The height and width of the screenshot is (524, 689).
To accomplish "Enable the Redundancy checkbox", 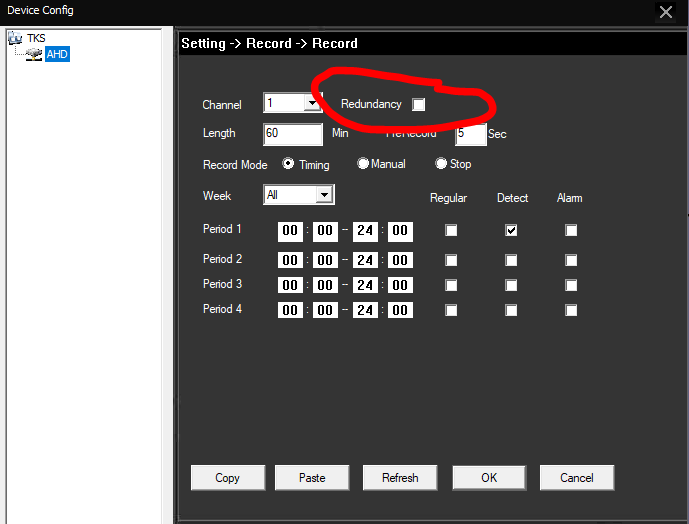I will pos(419,104).
